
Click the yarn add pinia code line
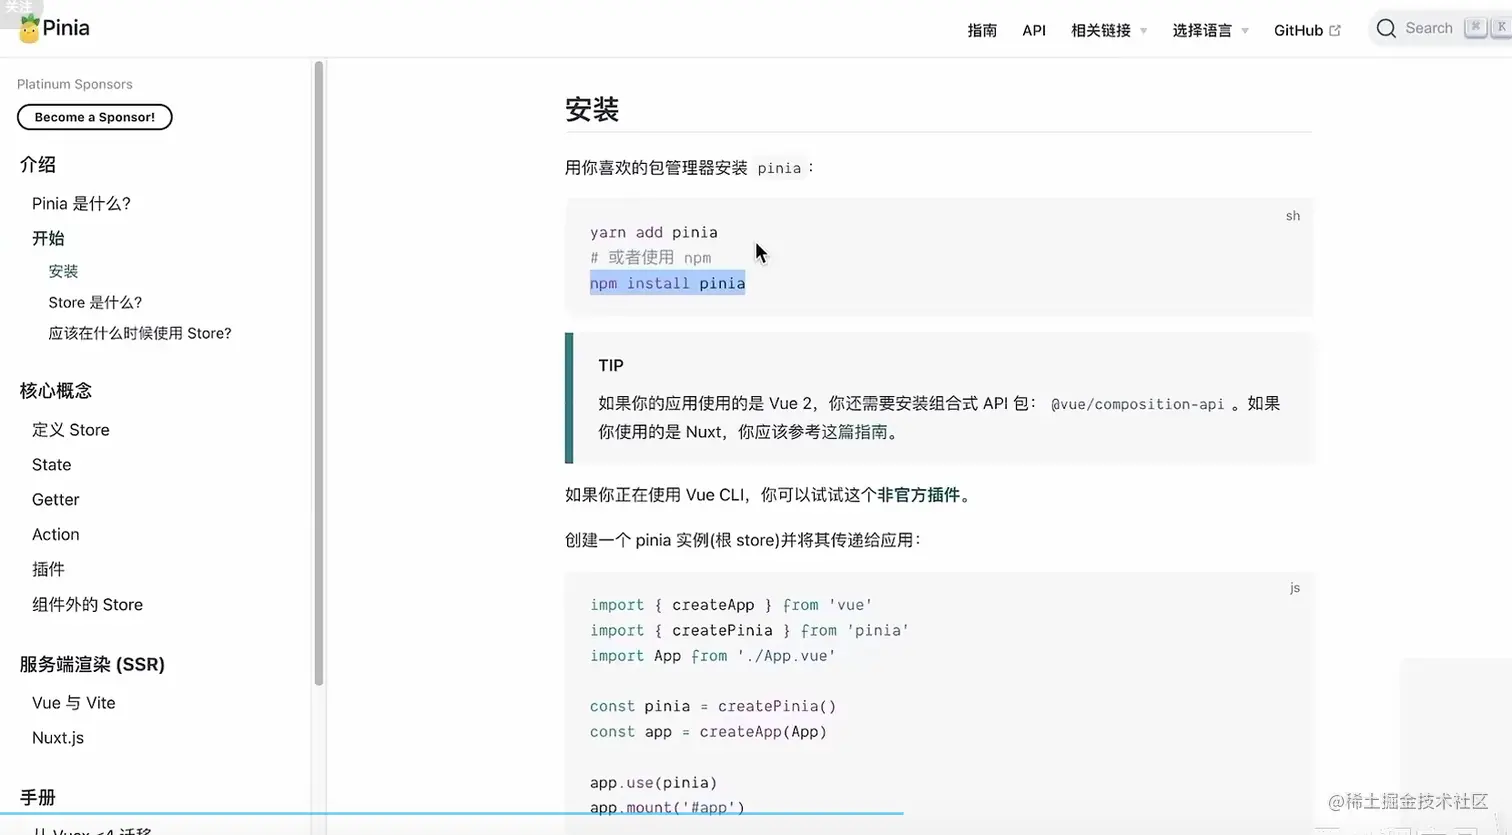pos(654,232)
